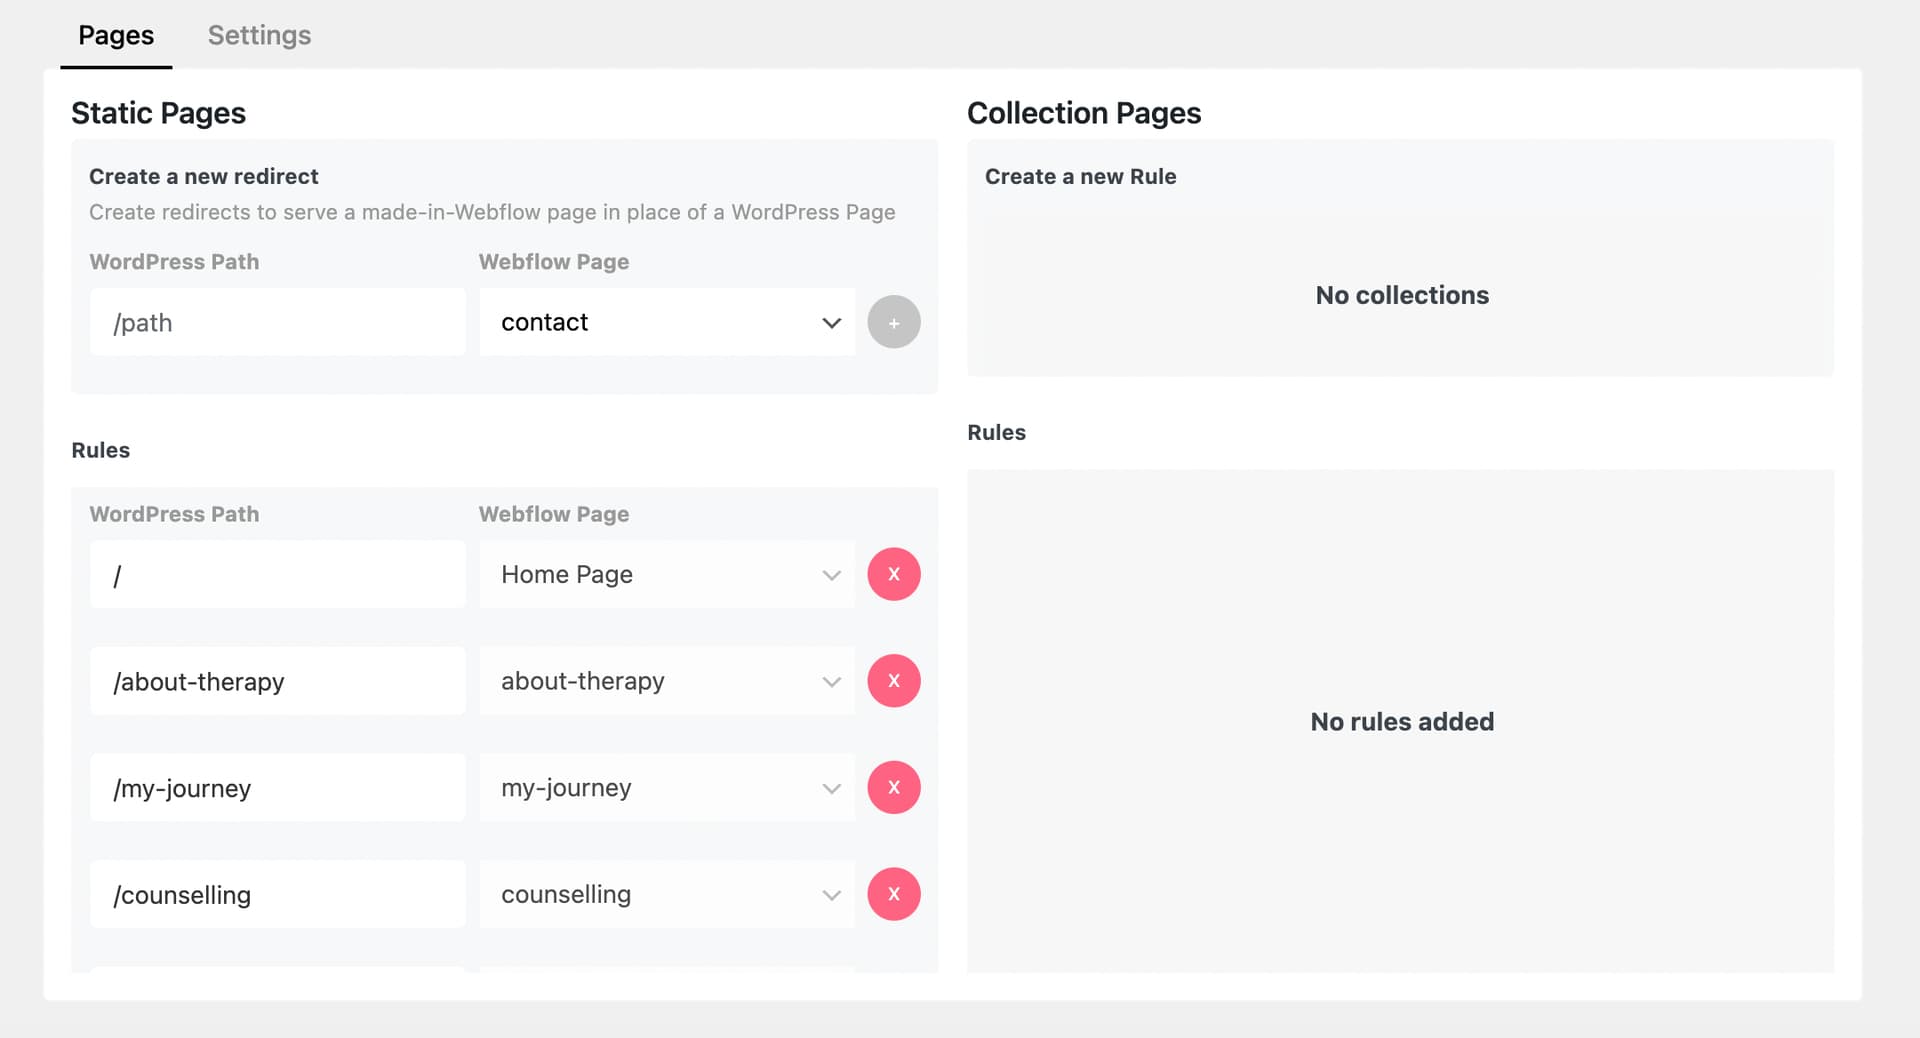Open the Pages tab
The image size is (1920, 1038).
tap(116, 35)
